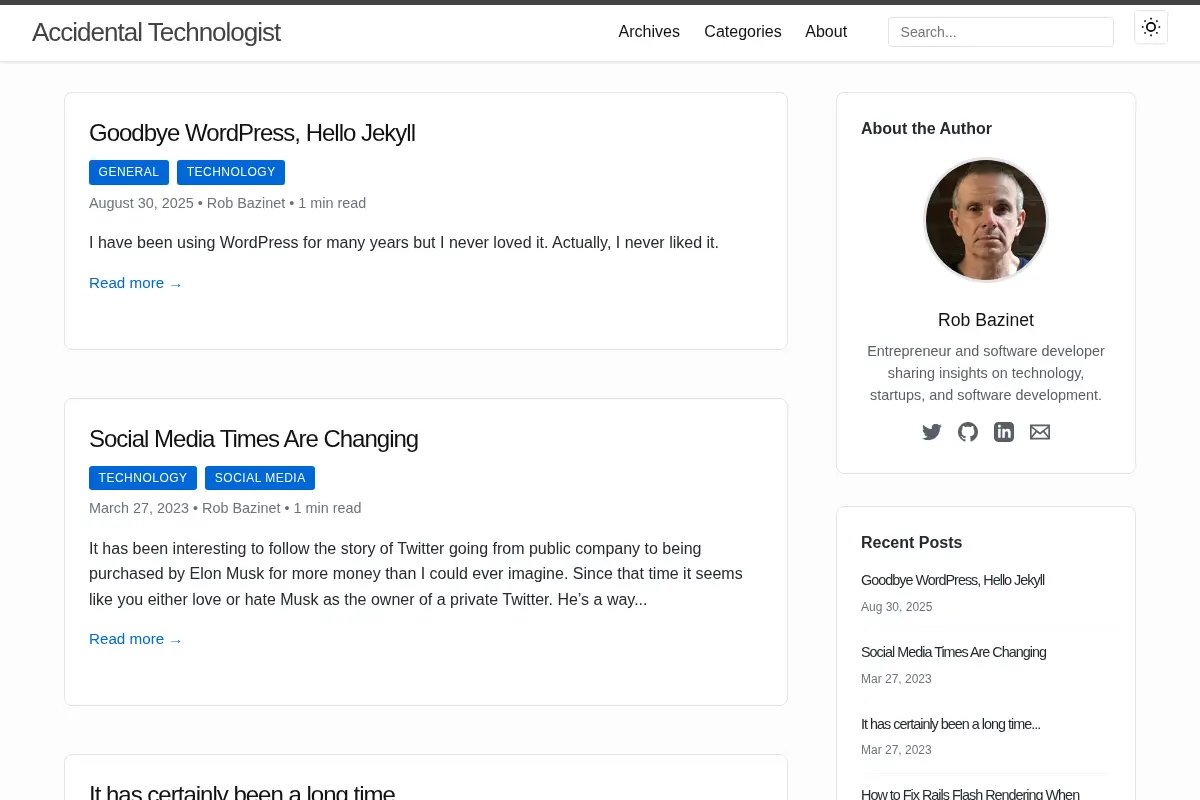Open recent post It has certainly been a long time
Screen dimensions: 1200x800
(x=950, y=724)
